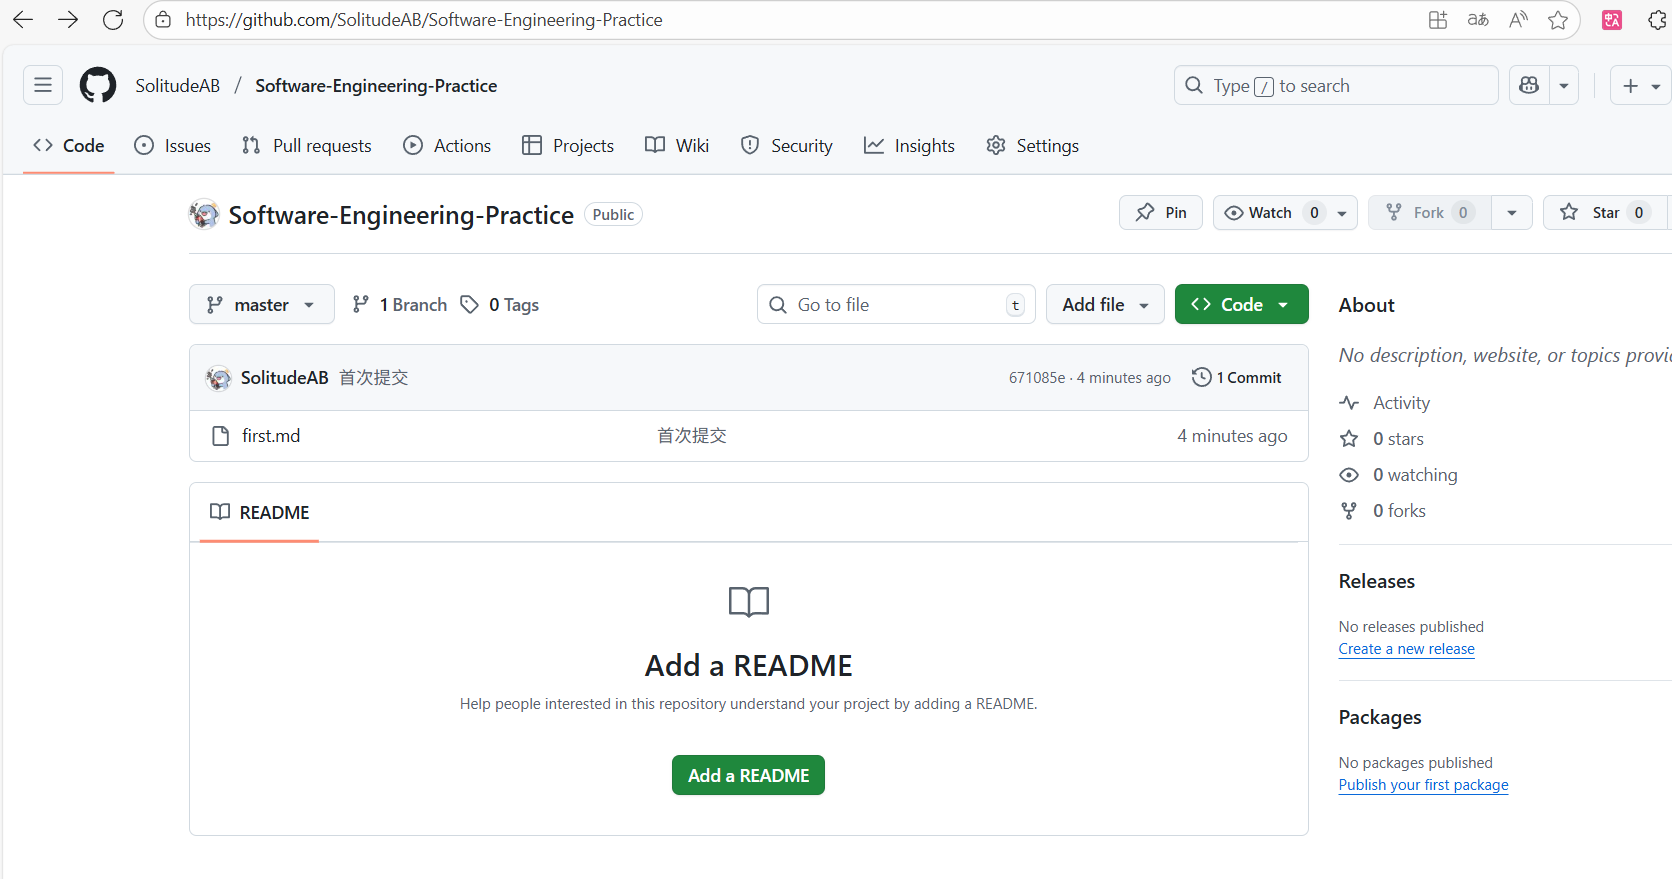
Task: Click the file icon beside first.md
Action: tap(221, 436)
